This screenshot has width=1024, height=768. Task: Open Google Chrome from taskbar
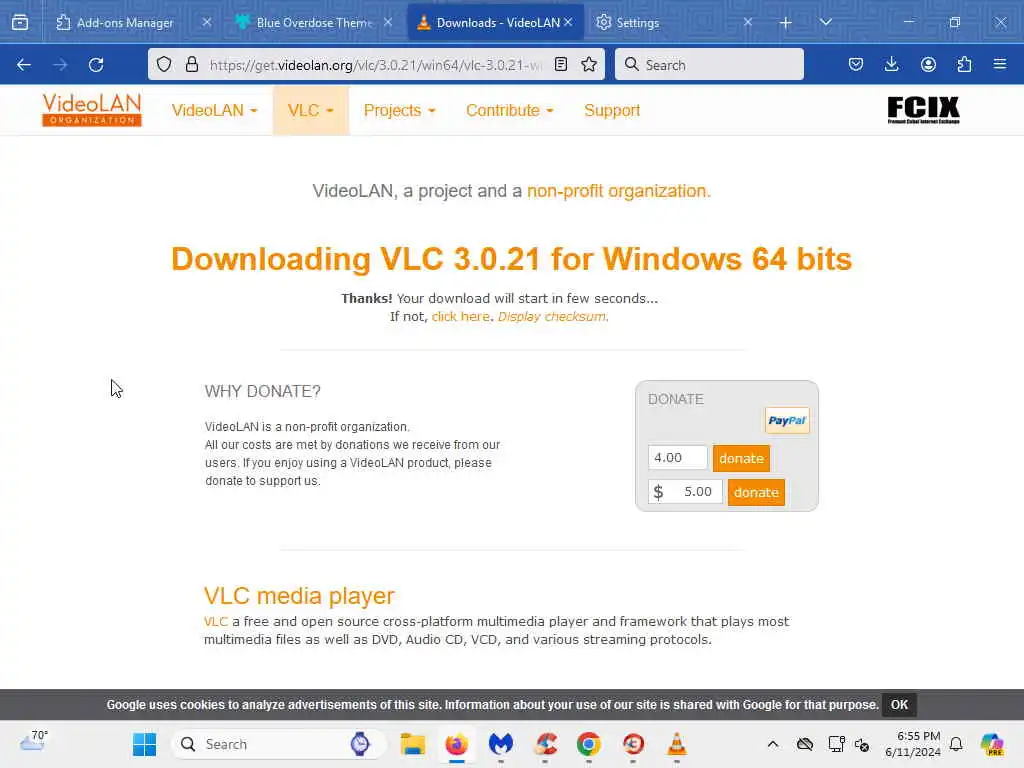[588, 744]
